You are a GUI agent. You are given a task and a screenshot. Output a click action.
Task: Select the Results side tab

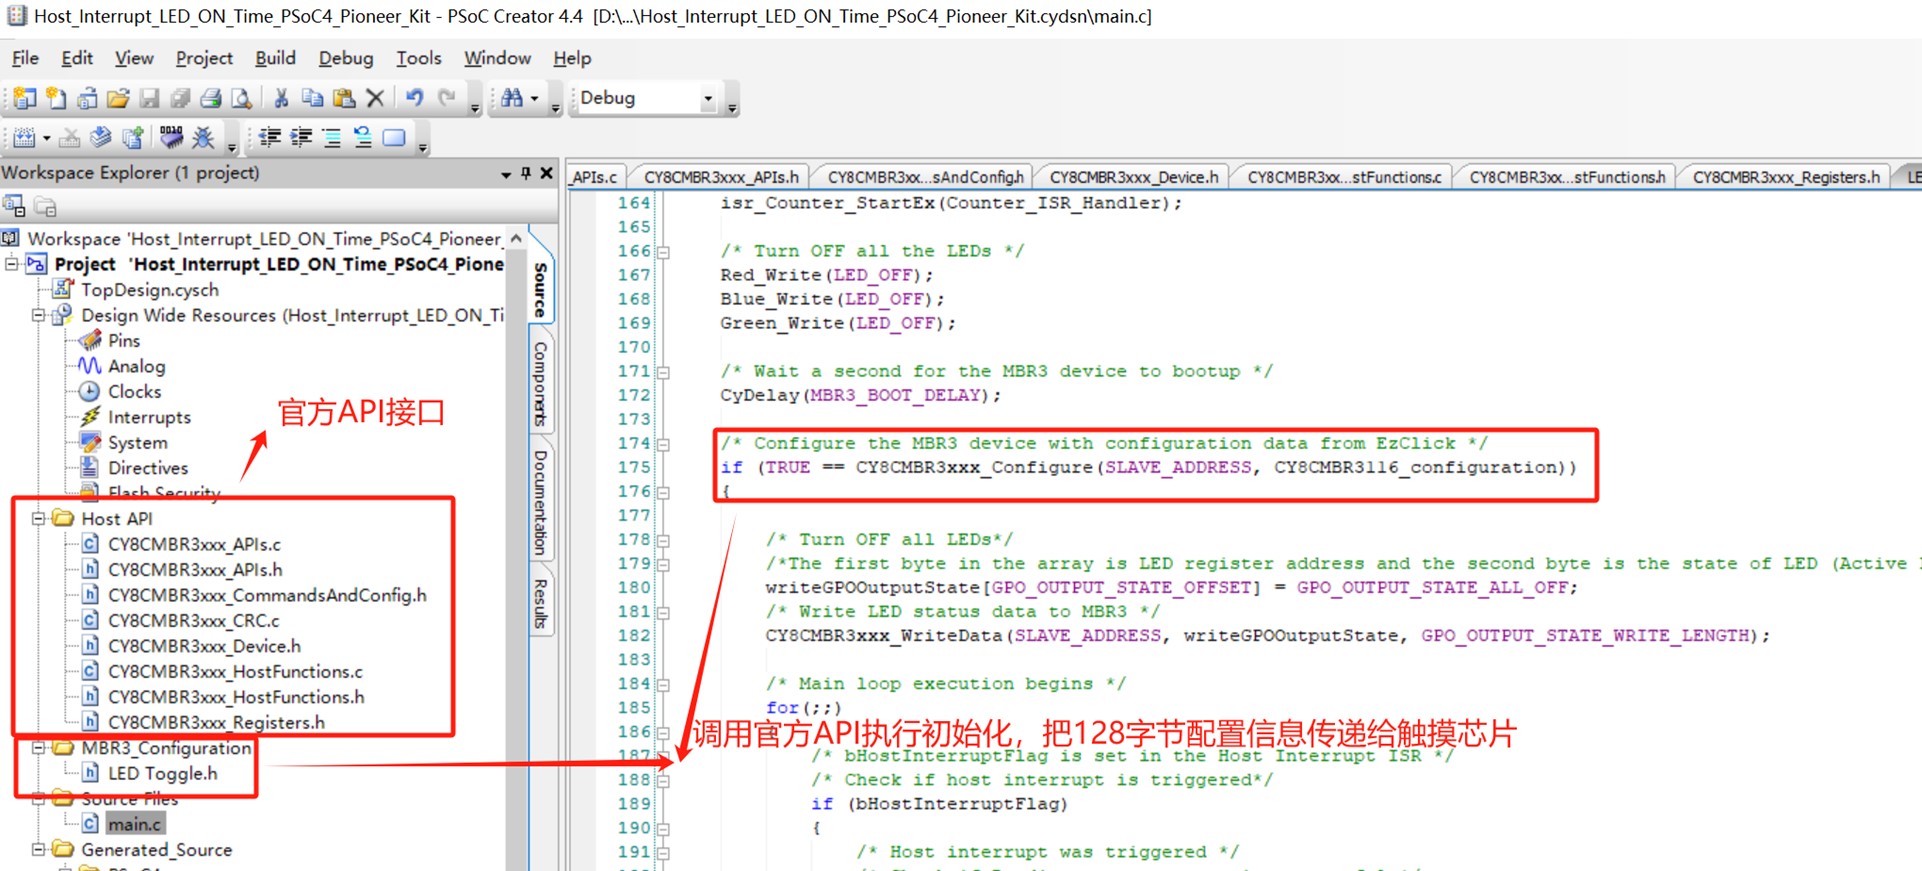pos(540,603)
